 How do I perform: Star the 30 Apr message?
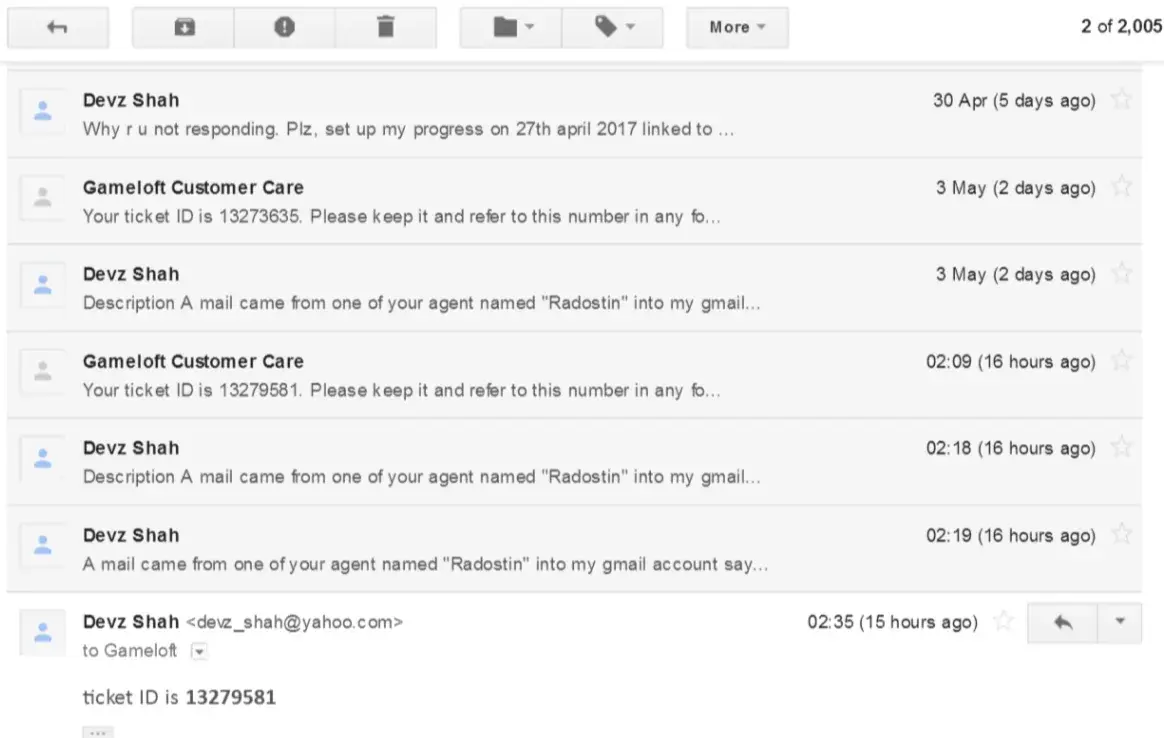click(1122, 100)
